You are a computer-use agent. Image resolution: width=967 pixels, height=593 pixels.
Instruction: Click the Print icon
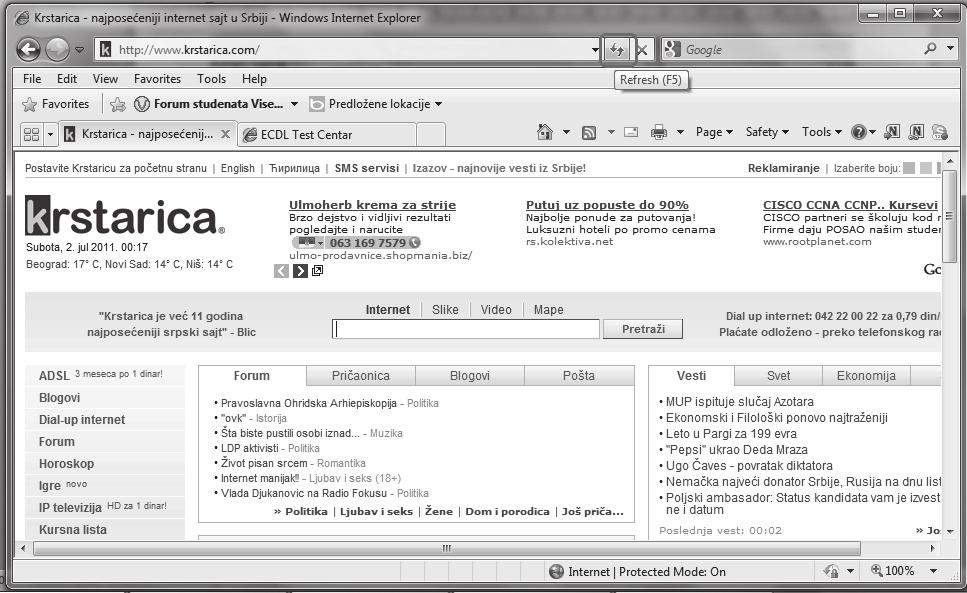coord(659,132)
